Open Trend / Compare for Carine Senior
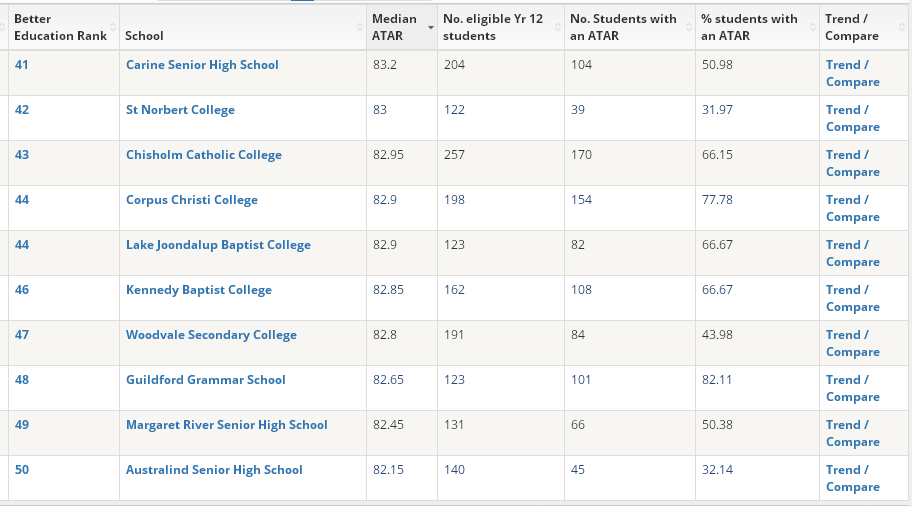The image size is (912, 507). coord(852,73)
